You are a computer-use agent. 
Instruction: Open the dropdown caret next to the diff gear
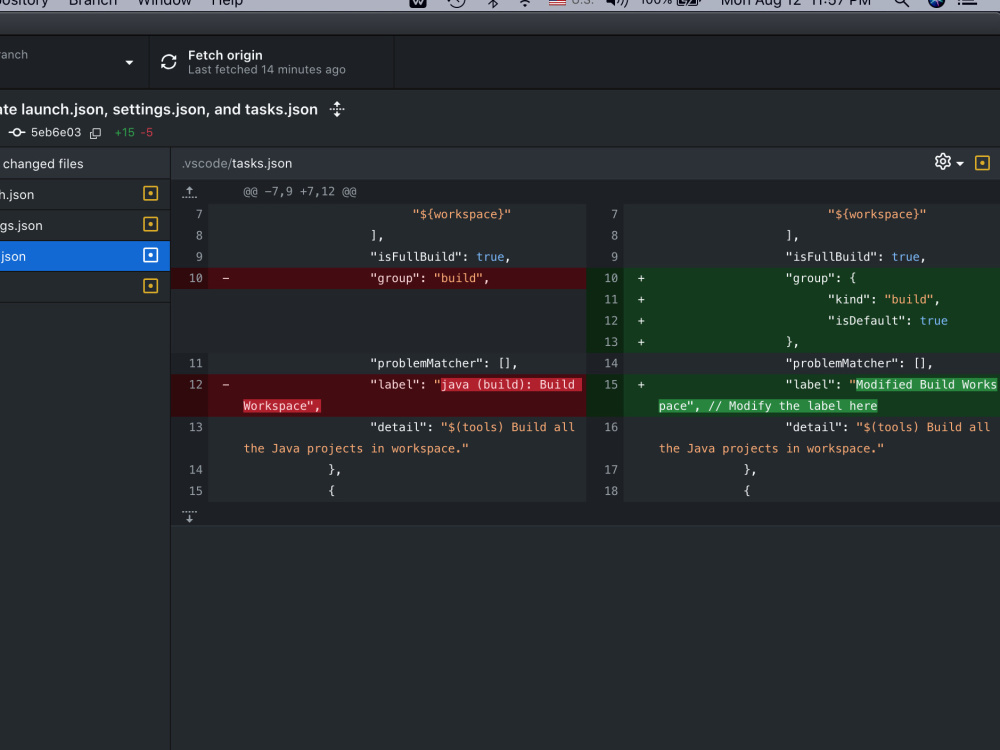tap(960, 164)
